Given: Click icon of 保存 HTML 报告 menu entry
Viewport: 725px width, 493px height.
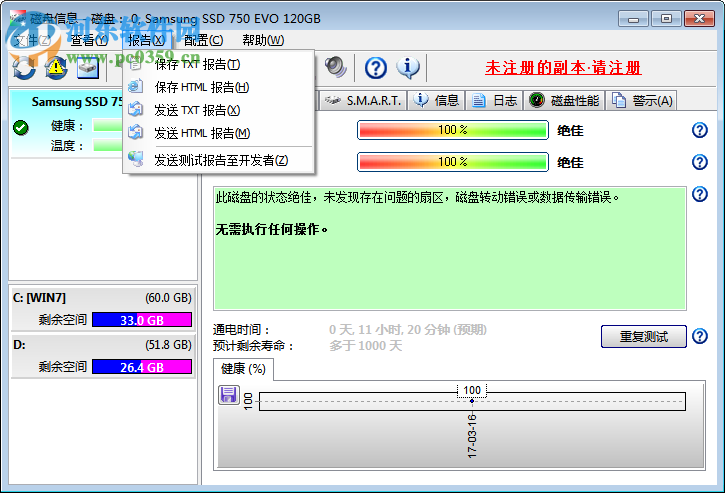Looking at the screenshot, I should pos(135,86).
